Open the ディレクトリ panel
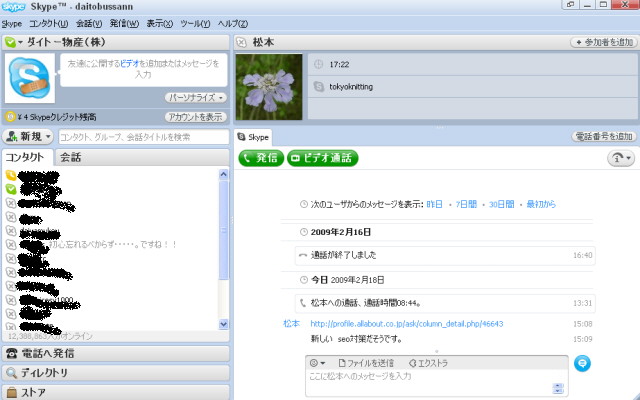 (x=116, y=373)
